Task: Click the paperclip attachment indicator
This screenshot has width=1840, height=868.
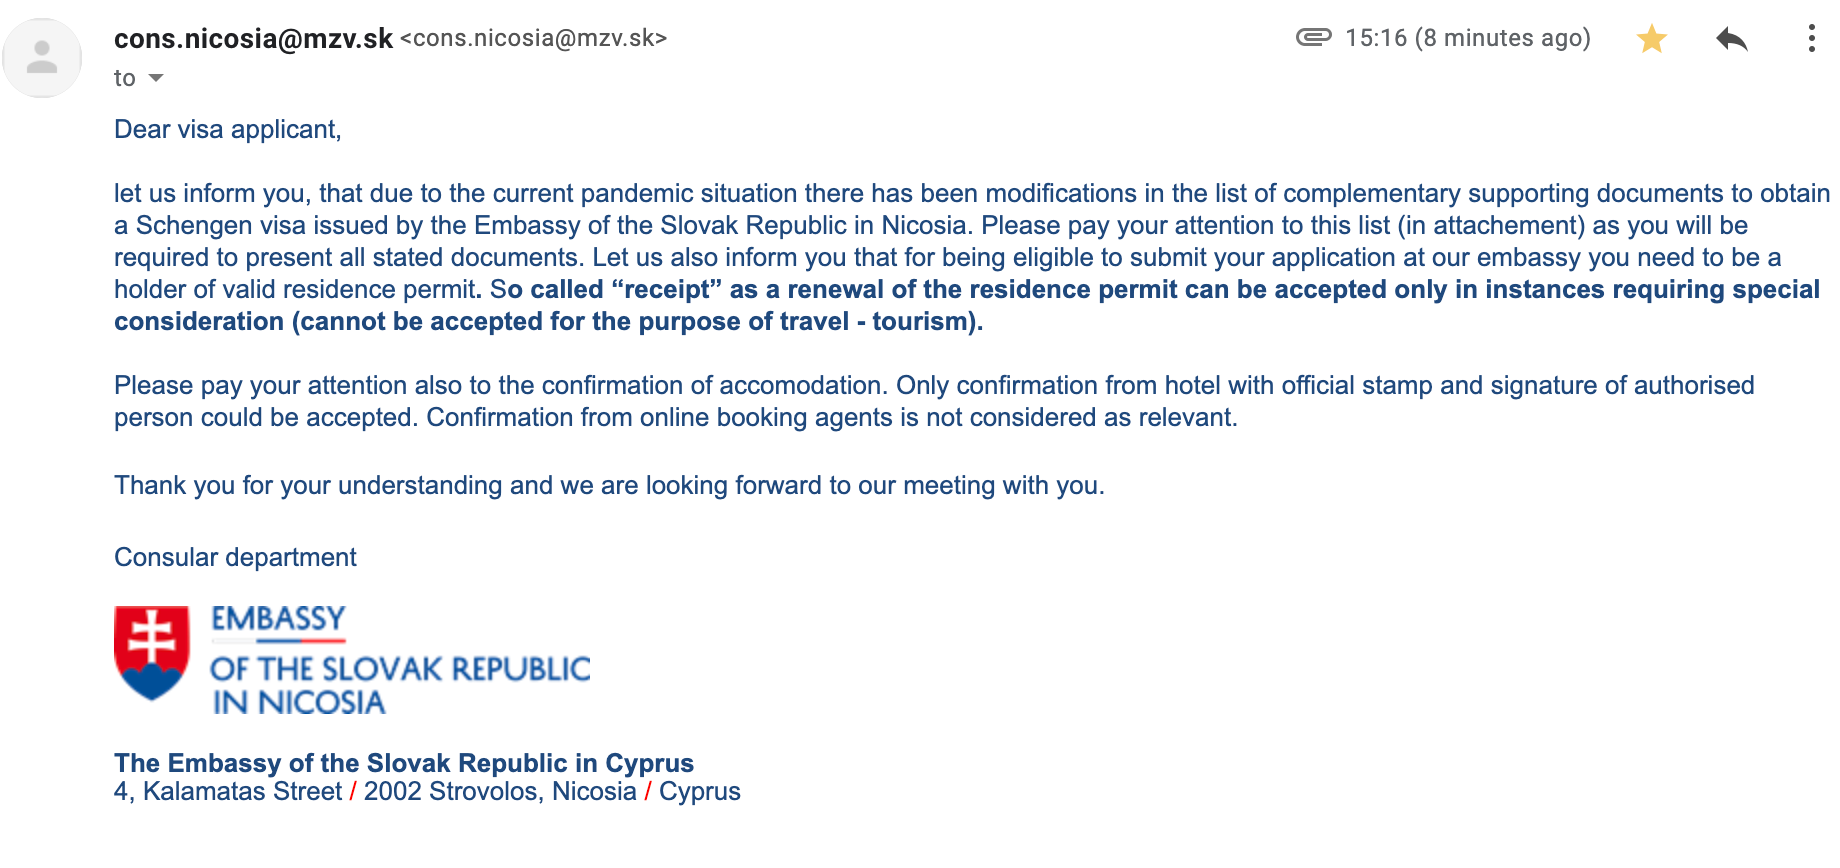Action: coord(1313,38)
